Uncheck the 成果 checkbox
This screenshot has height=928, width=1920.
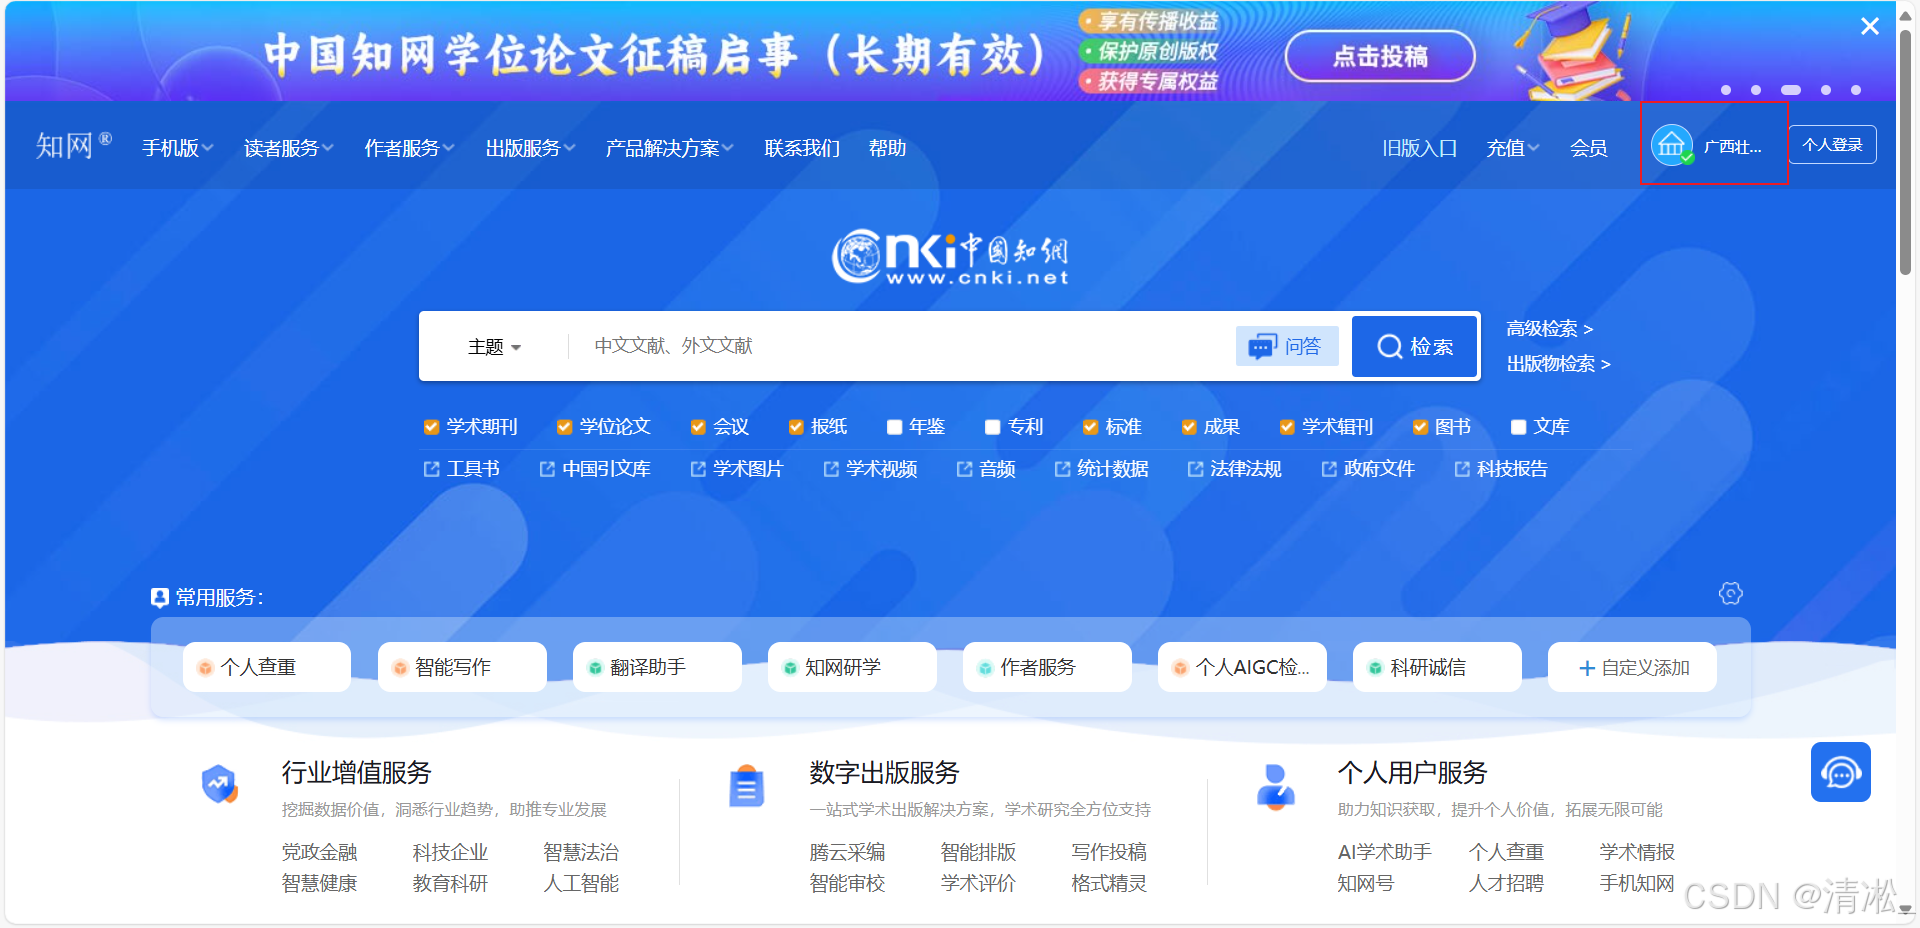pyautogui.click(x=1188, y=427)
